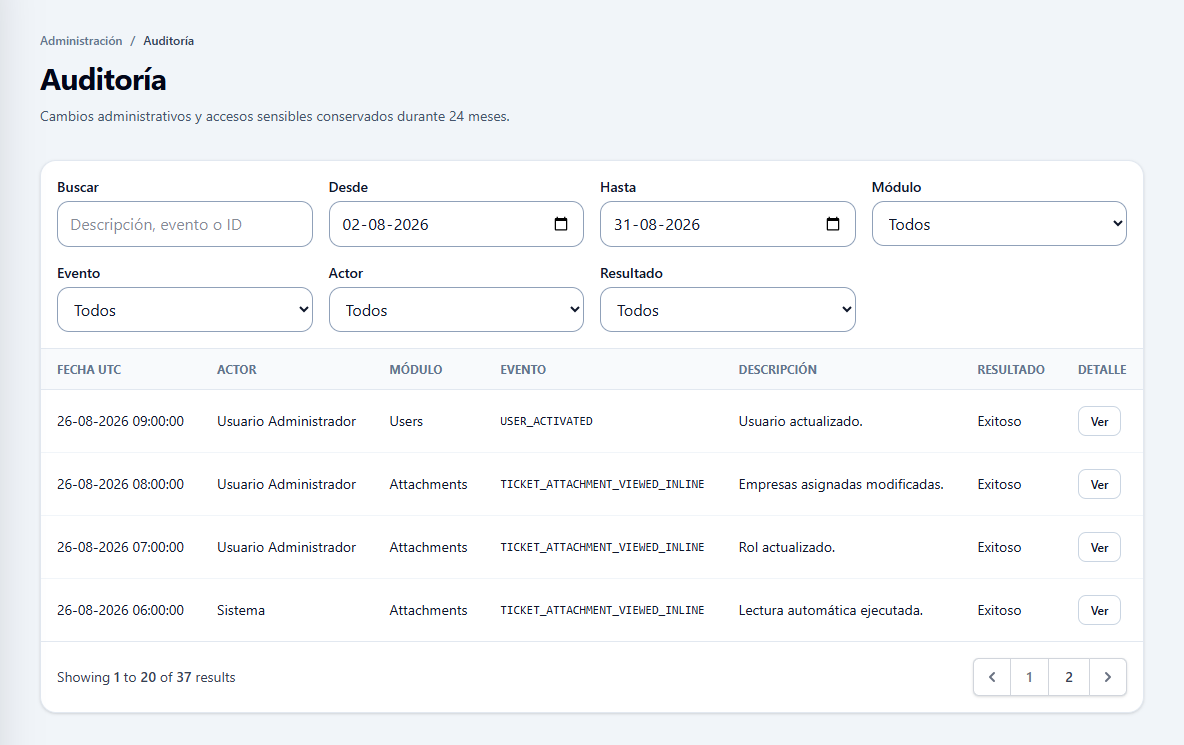Click the DETALLE column header
The image size is (1184, 745).
pos(1102,370)
